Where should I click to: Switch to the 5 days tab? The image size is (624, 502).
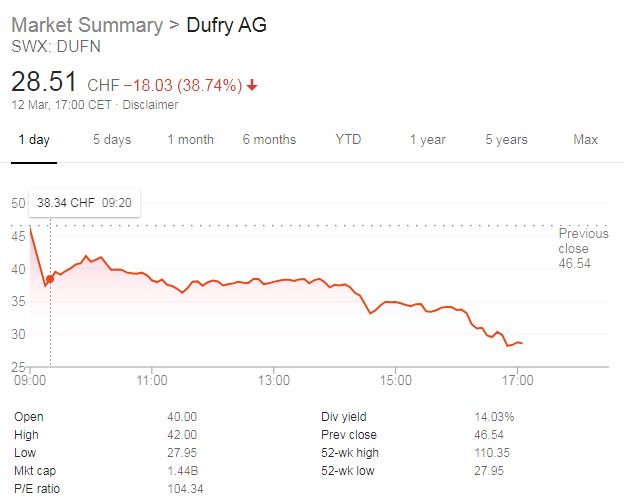point(112,140)
